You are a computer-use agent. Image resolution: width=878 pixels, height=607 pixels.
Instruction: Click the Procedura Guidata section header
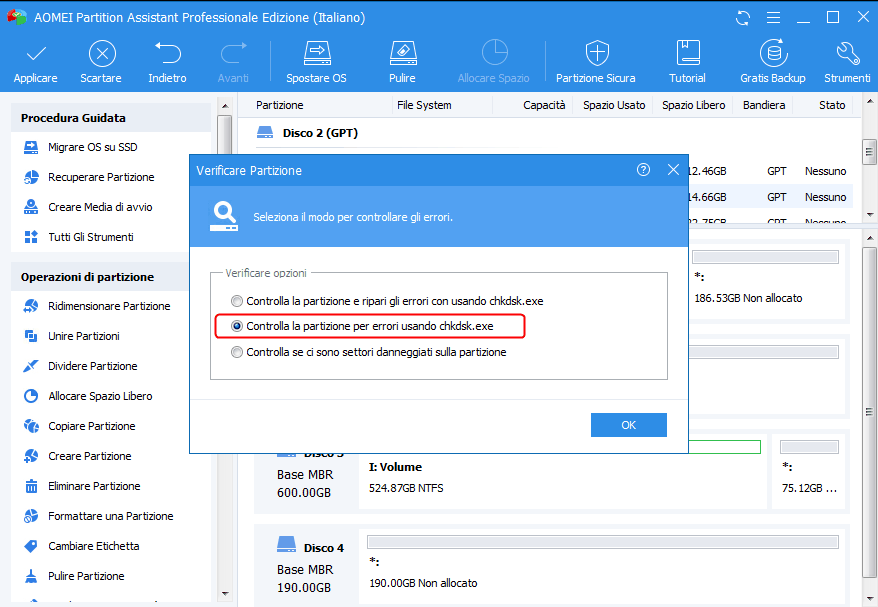pyautogui.click(x=111, y=118)
